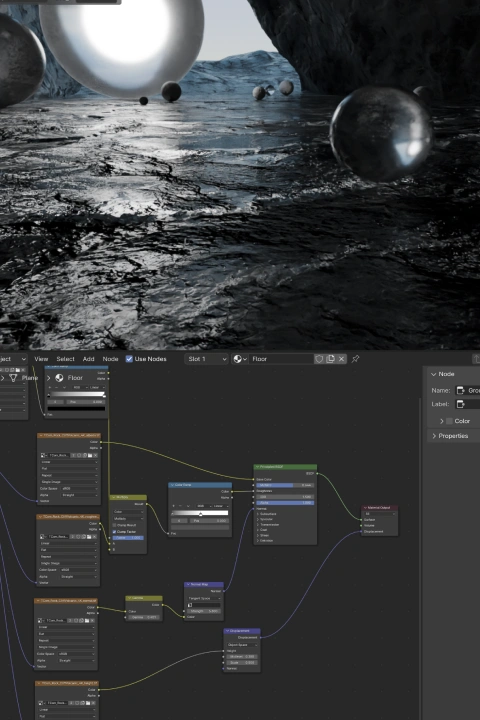Disable Clamp Factor in Multiply node

pos(114,532)
